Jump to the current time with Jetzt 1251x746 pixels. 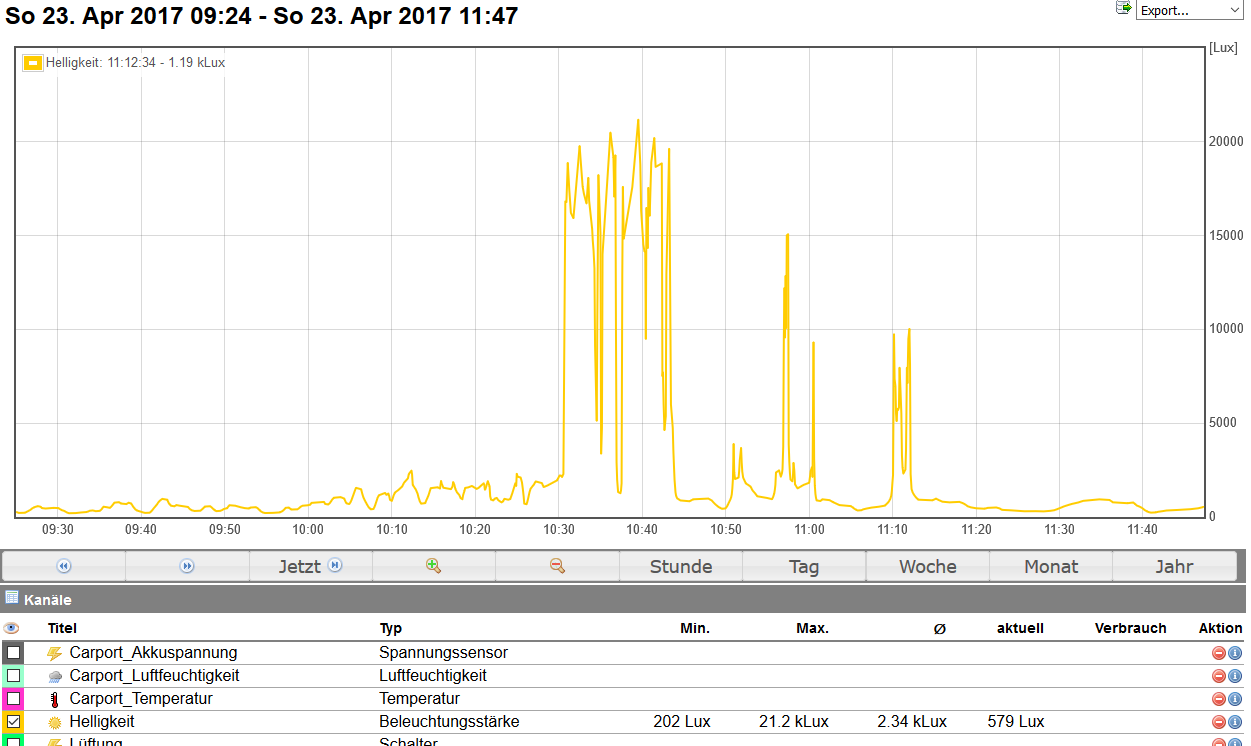click(310, 566)
